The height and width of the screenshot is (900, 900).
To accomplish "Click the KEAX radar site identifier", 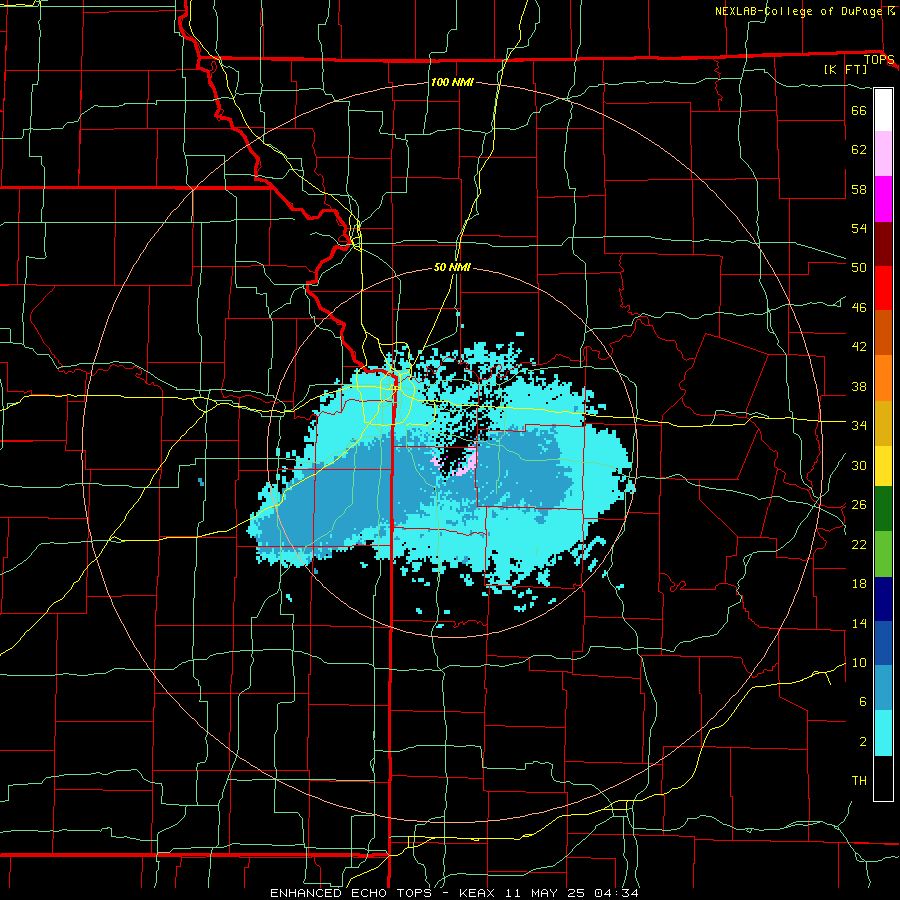I will click(x=479, y=893).
